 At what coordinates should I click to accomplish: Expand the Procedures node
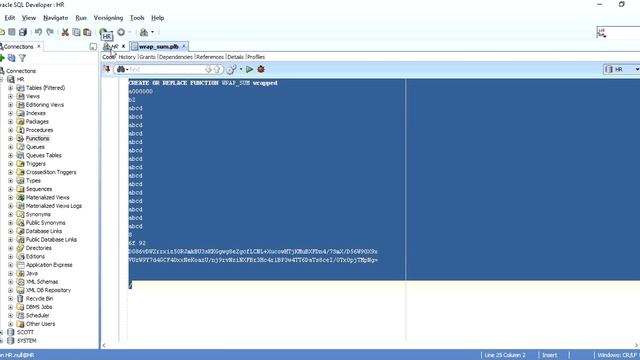[x=11, y=130]
